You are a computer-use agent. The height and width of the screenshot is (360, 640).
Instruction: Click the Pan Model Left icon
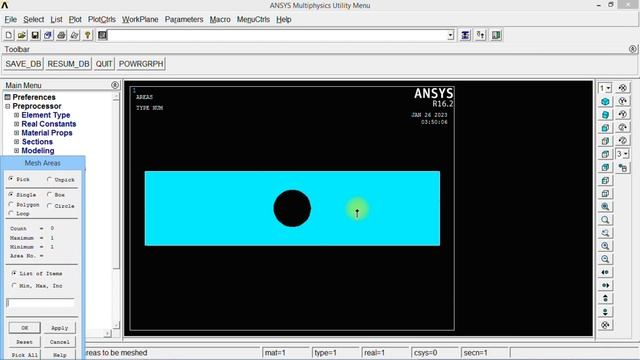pos(605,272)
